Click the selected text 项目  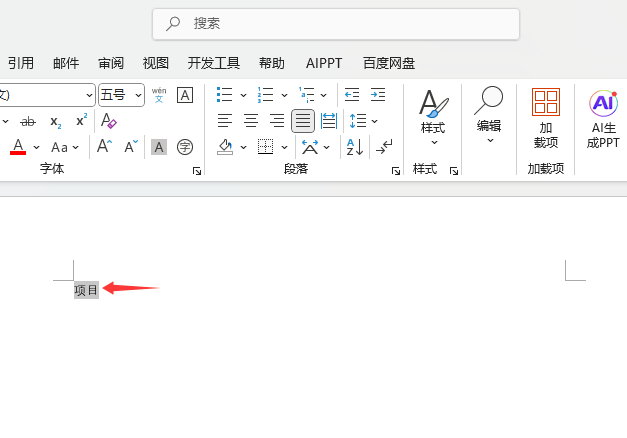(x=86, y=290)
